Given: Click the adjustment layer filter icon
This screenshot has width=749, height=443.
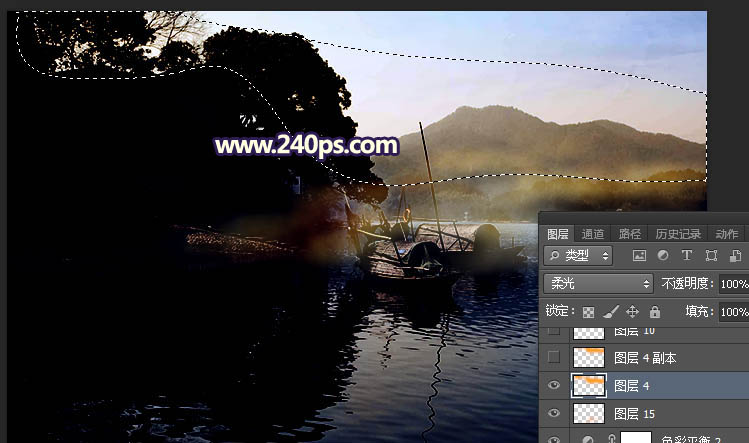Looking at the screenshot, I should tap(663, 256).
